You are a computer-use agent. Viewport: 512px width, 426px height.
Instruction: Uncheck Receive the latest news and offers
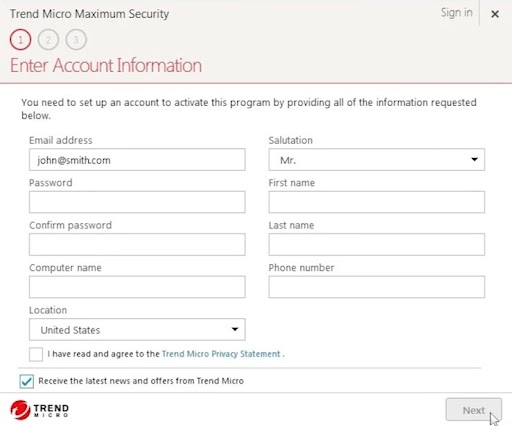pos(27,381)
